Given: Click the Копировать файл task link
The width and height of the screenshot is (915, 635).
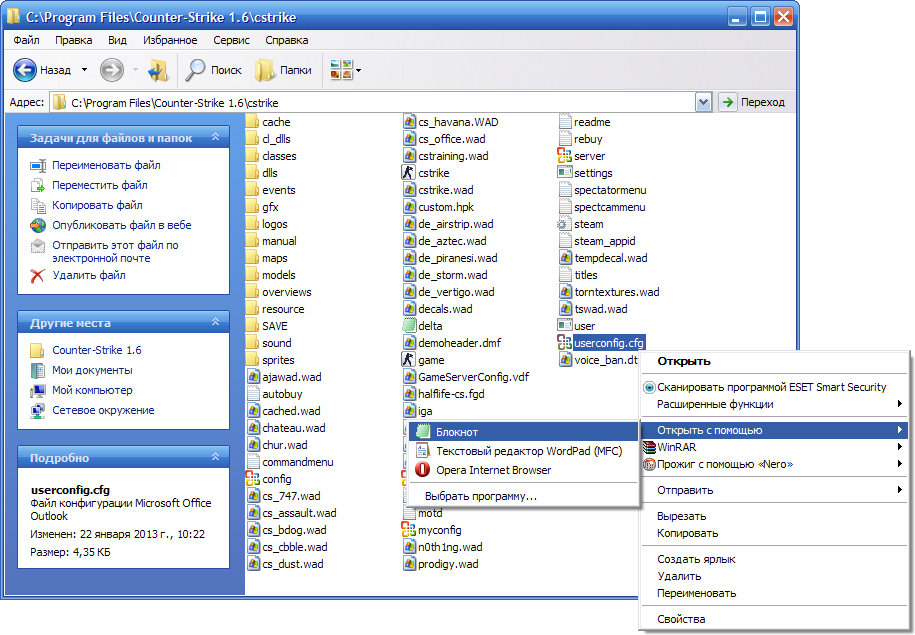Looking at the screenshot, I should (x=97, y=205).
